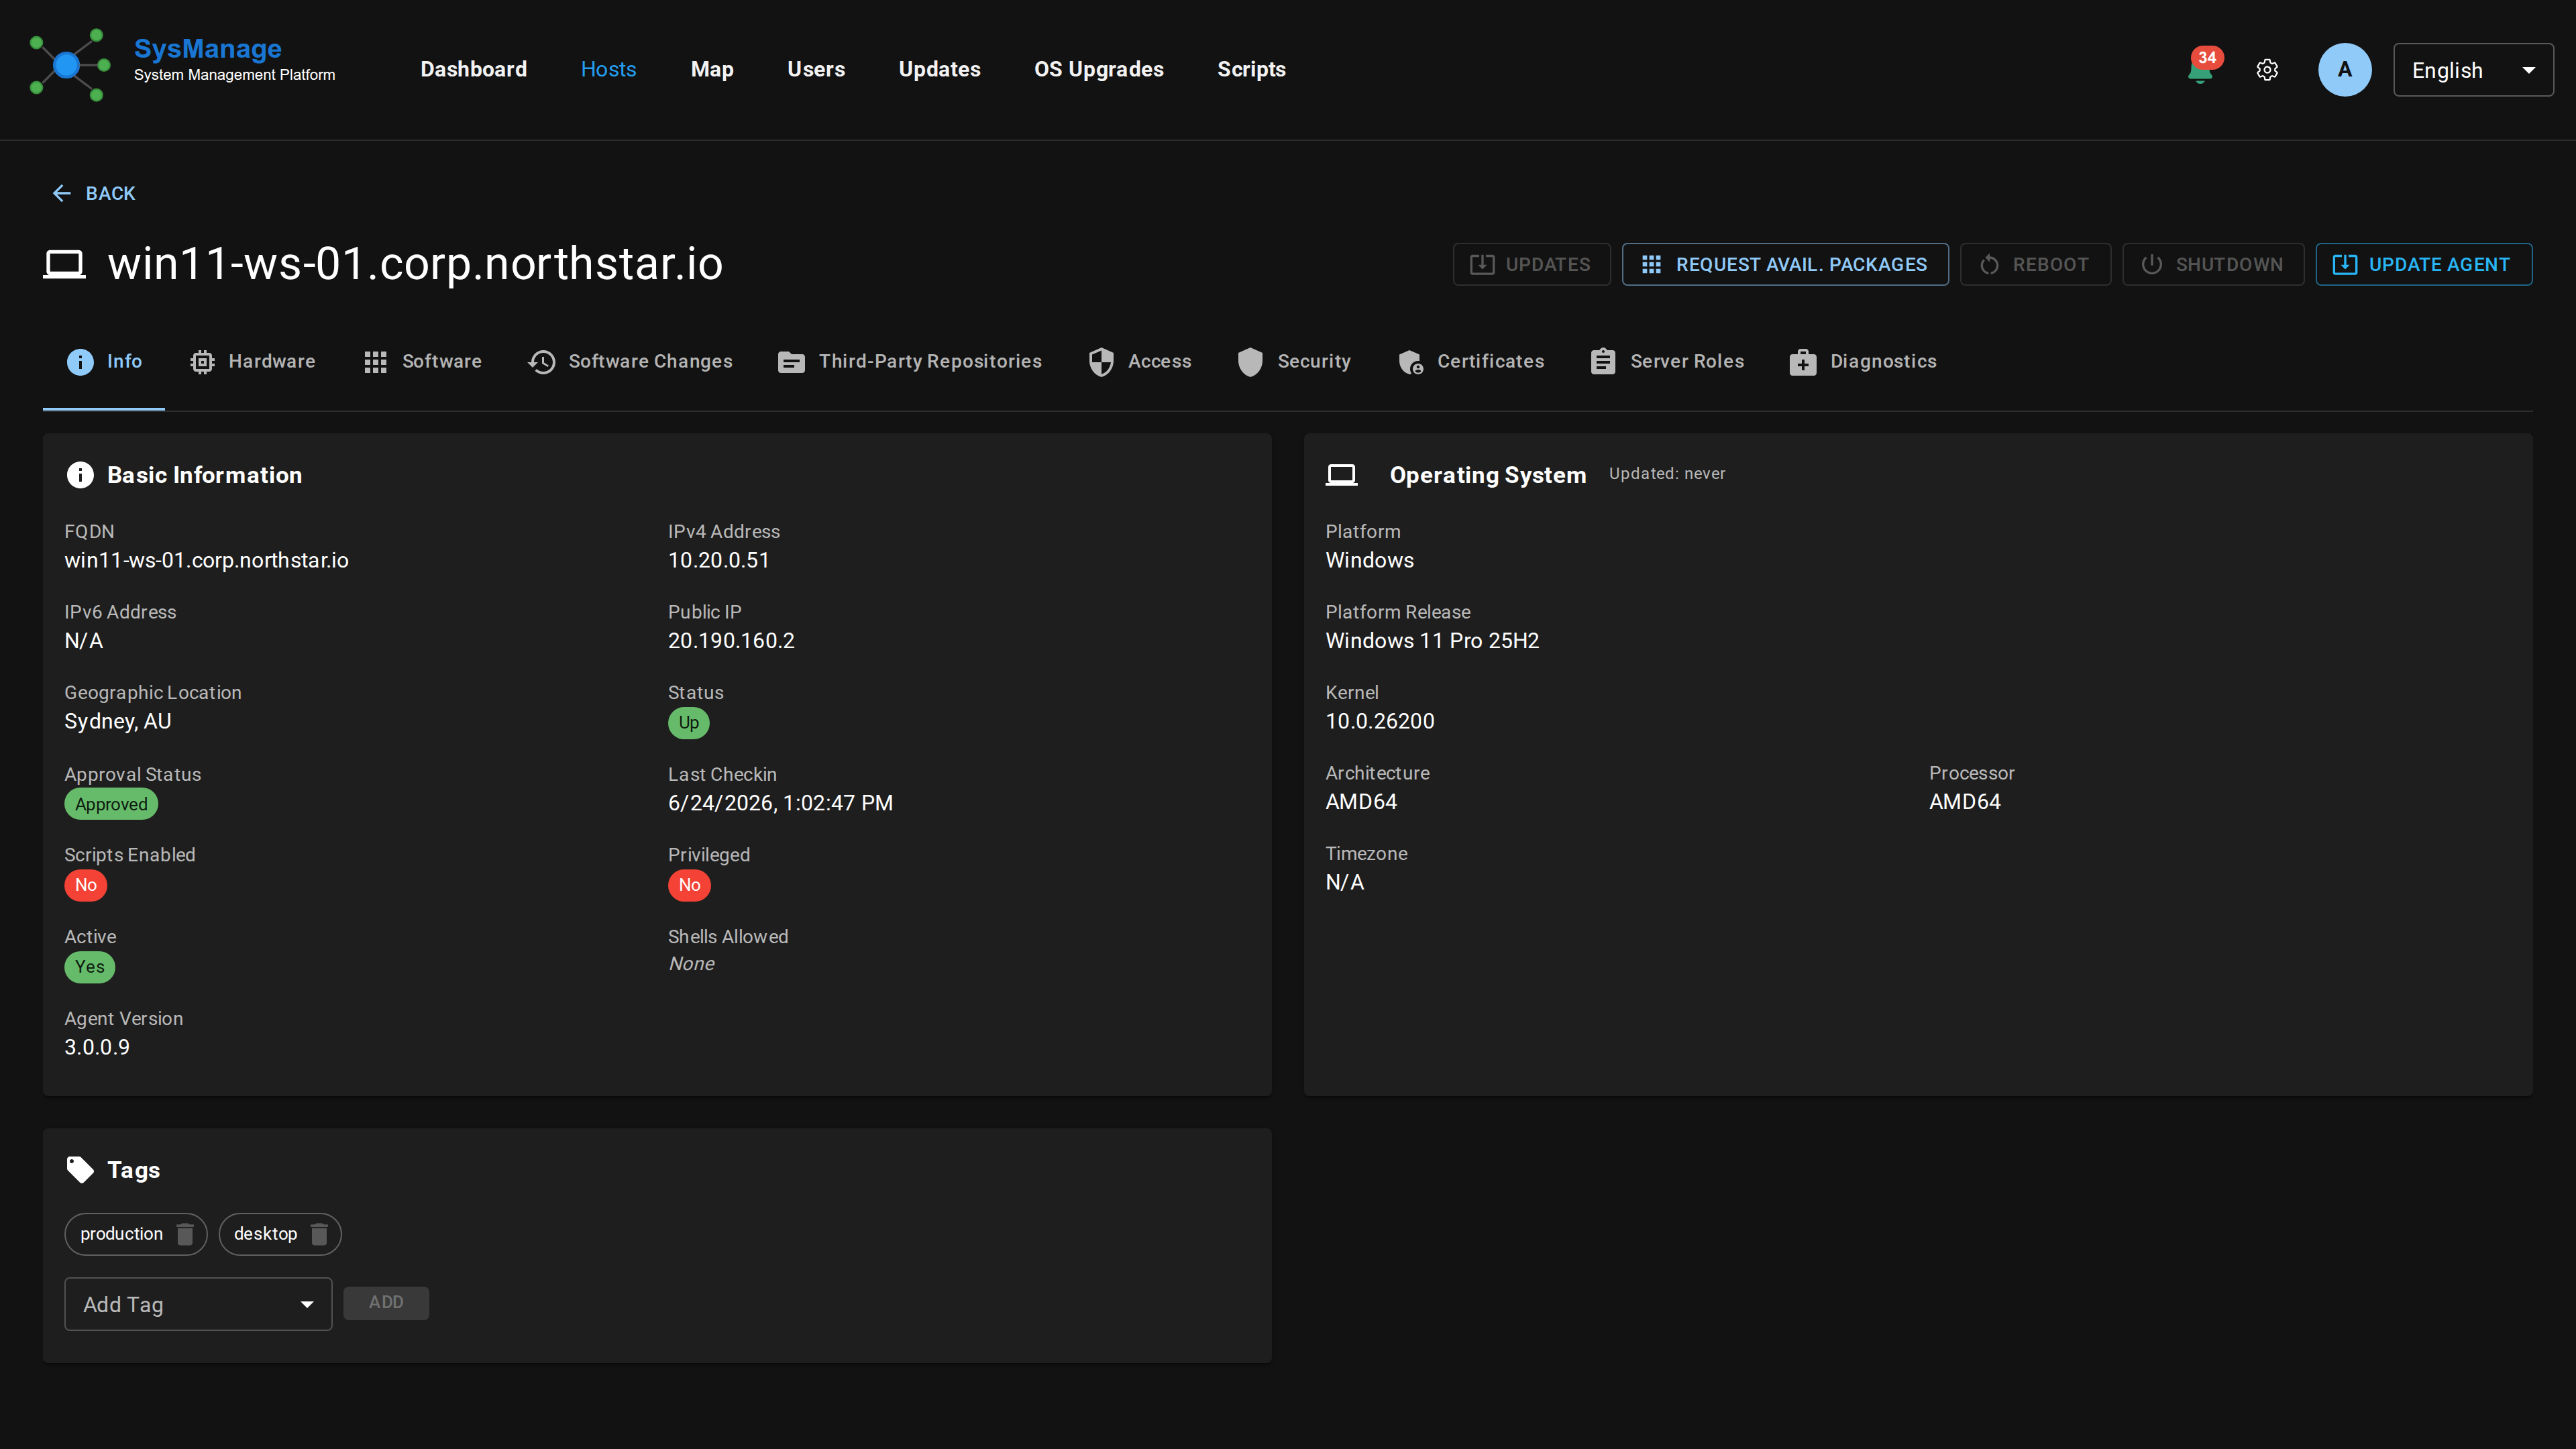Click the laptop icon beside the host name
The width and height of the screenshot is (2576, 1449).
[64, 264]
